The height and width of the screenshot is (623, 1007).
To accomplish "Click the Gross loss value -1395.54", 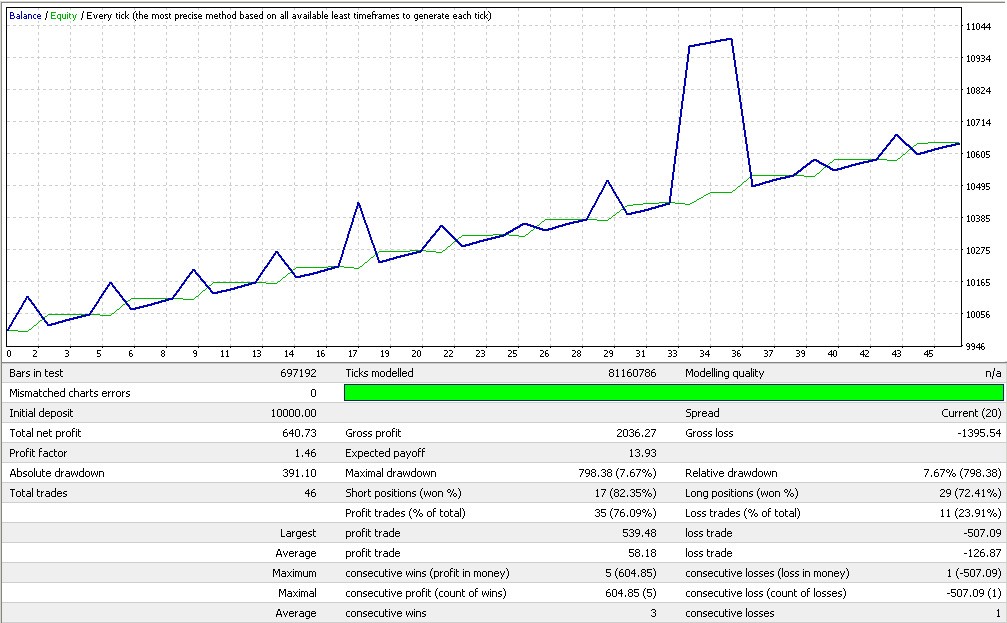I will click(979, 433).
